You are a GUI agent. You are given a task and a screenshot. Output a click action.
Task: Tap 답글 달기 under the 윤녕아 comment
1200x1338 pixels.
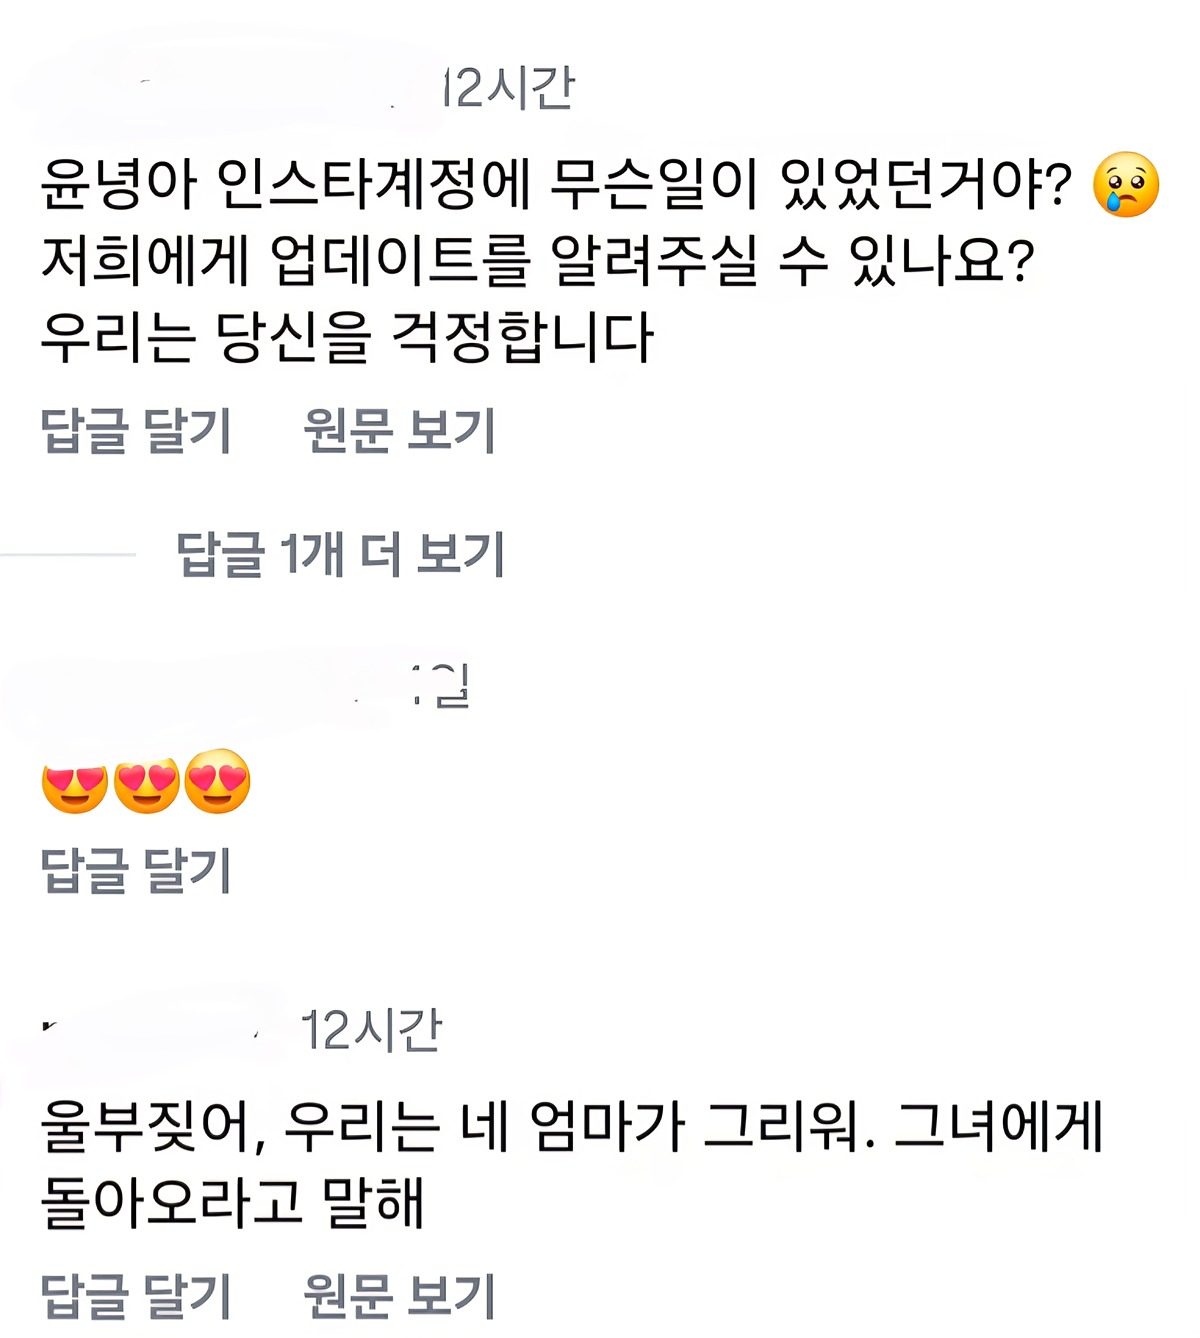(136, 431)
